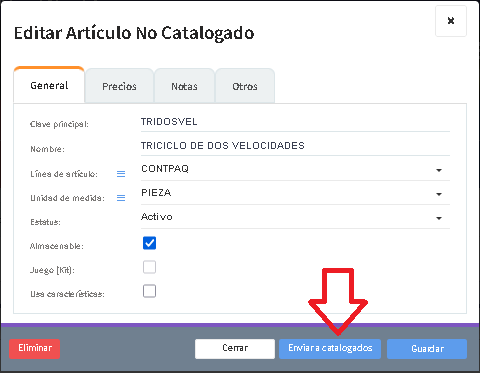This screenshot has width=480, height=373.
Task: Click the Cerrar button
Action: [235, 349]
